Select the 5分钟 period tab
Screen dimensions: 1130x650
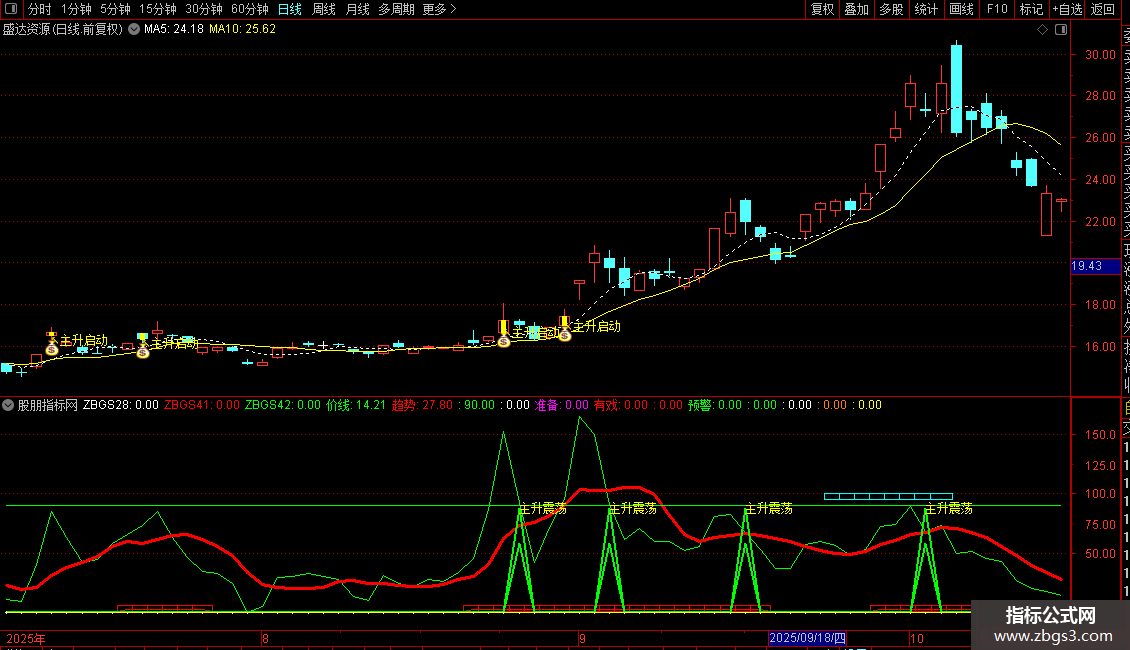coord(115,9)
